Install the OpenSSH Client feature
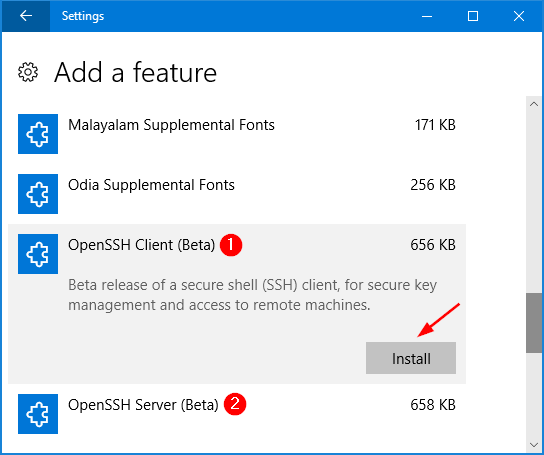Viewport: 544px width, 455px height. tap(411, 358)
